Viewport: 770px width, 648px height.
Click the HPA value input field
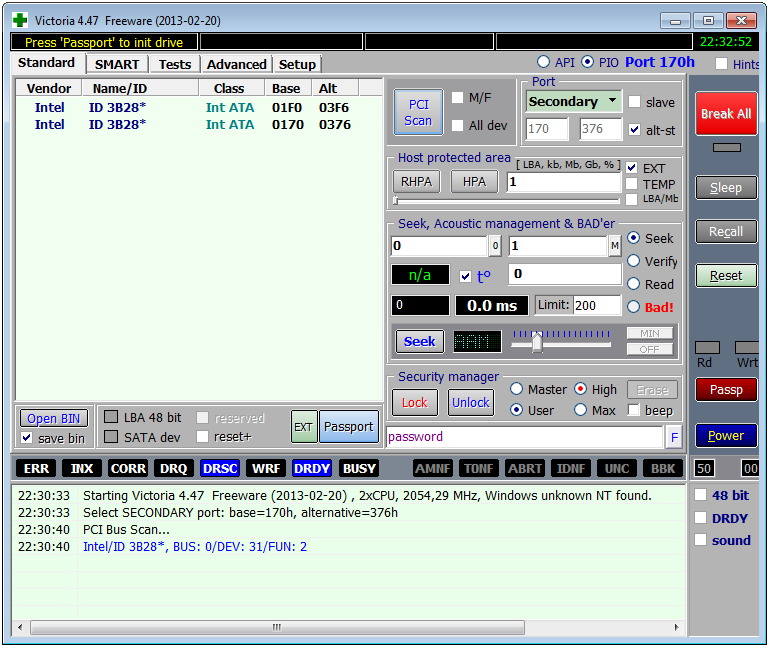564,182
